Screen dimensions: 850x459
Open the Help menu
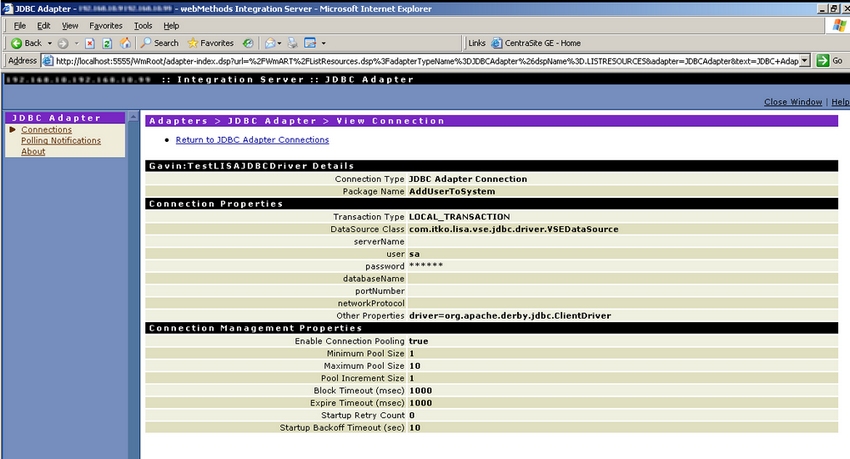(171, 25)
